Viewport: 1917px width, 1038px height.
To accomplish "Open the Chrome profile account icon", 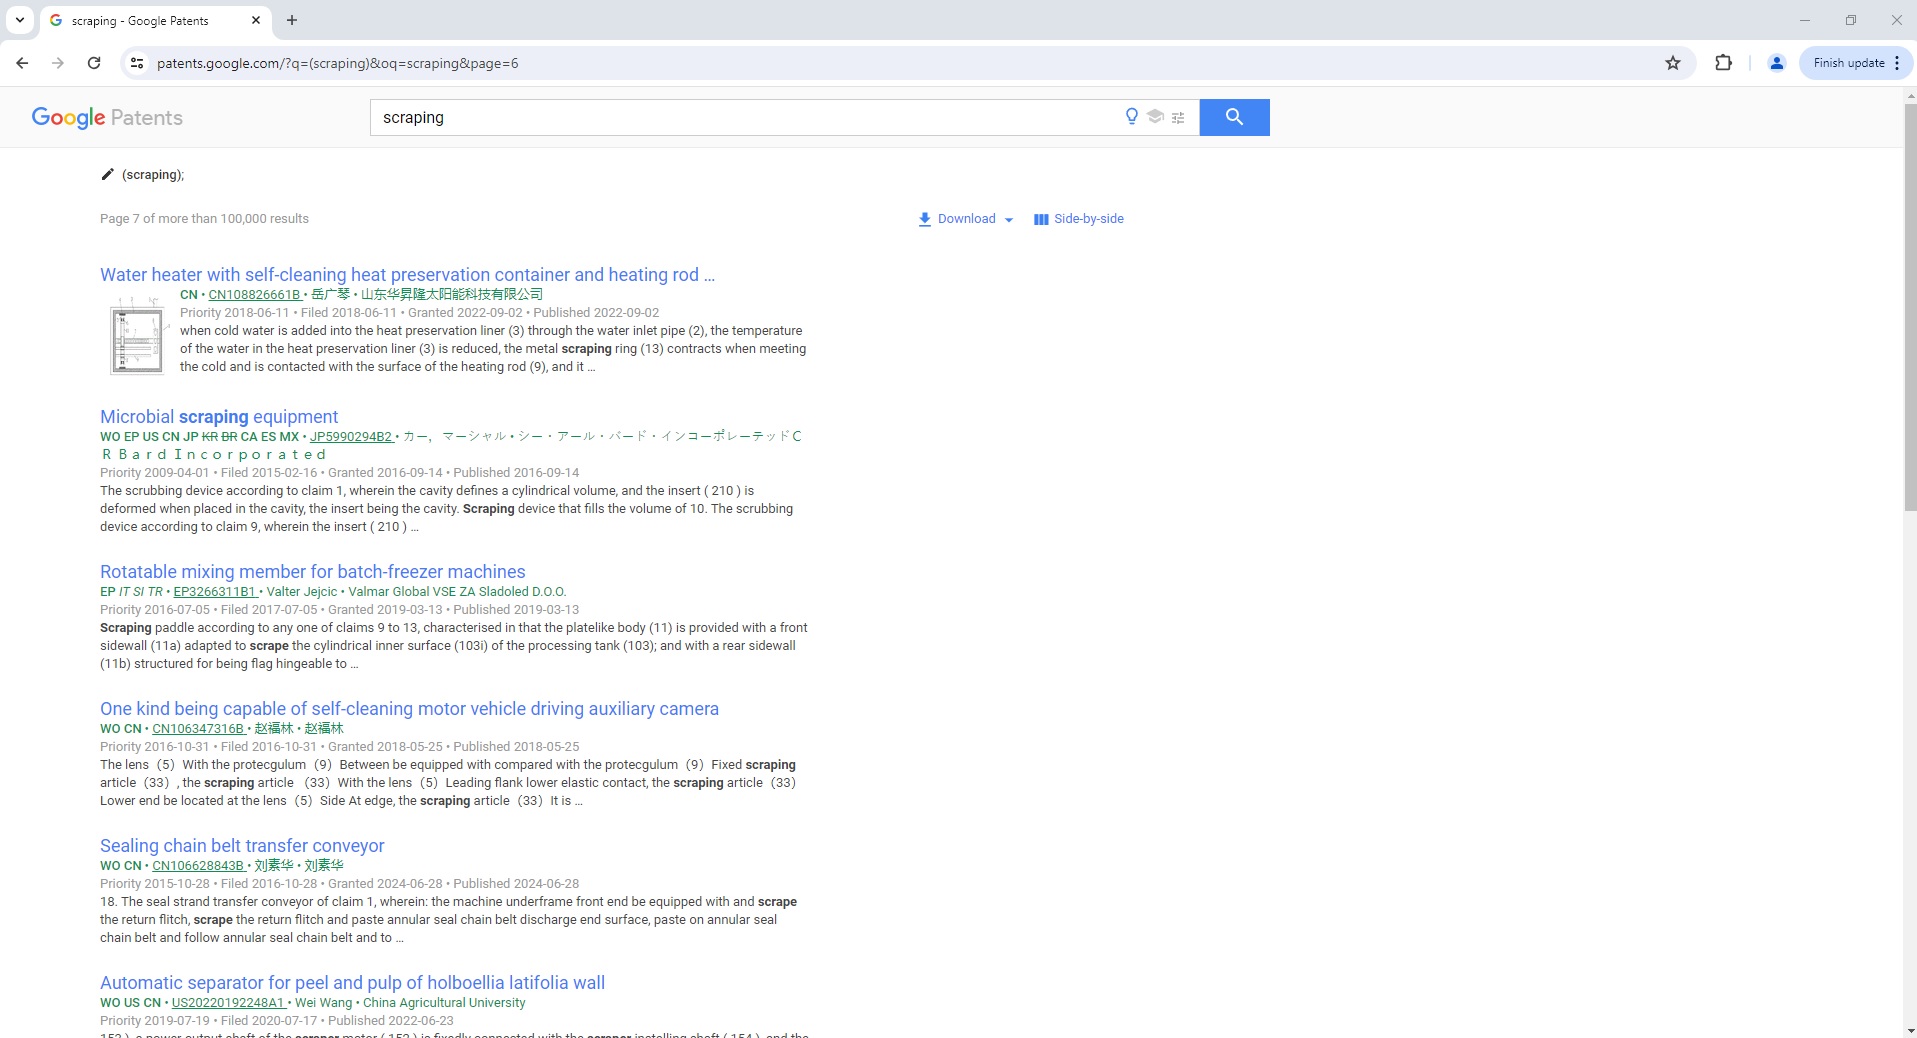I will pyautogui.click(x=1777, y=63).
